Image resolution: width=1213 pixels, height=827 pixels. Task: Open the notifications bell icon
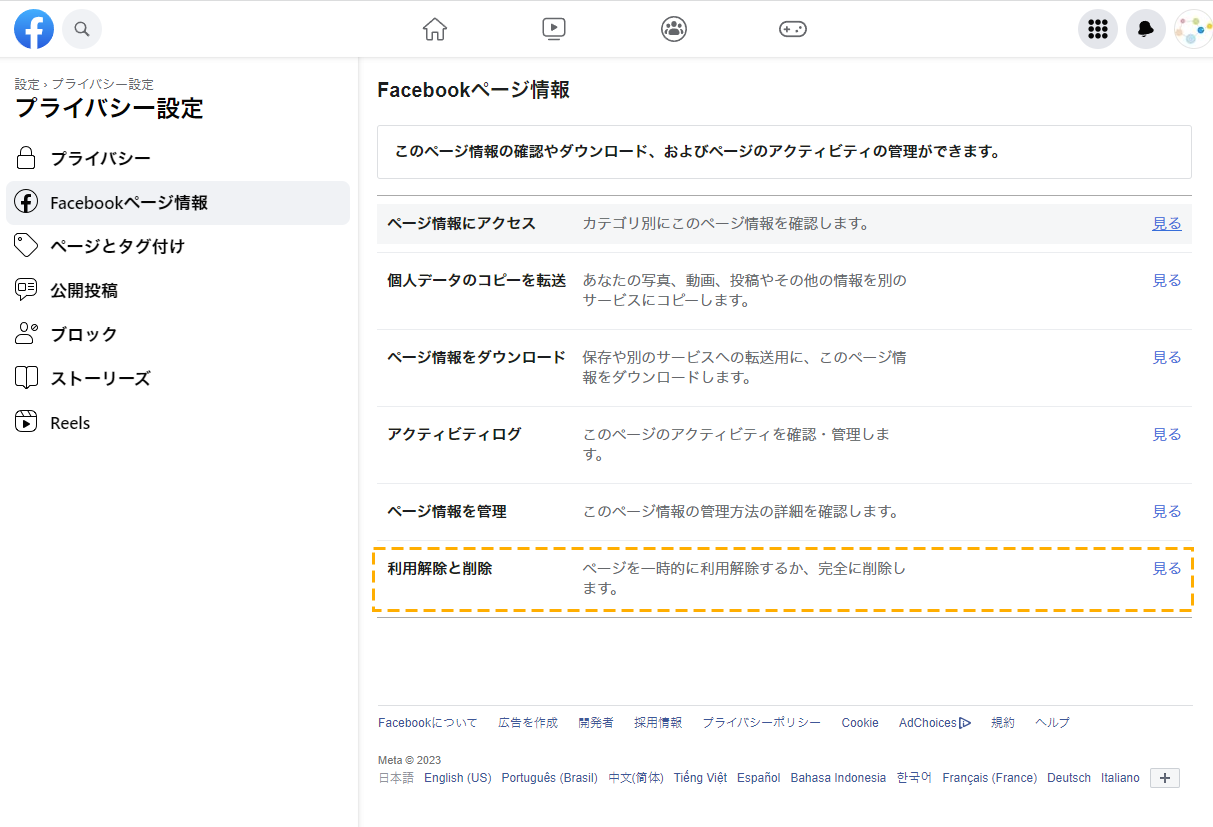(x=1146, y=29)
